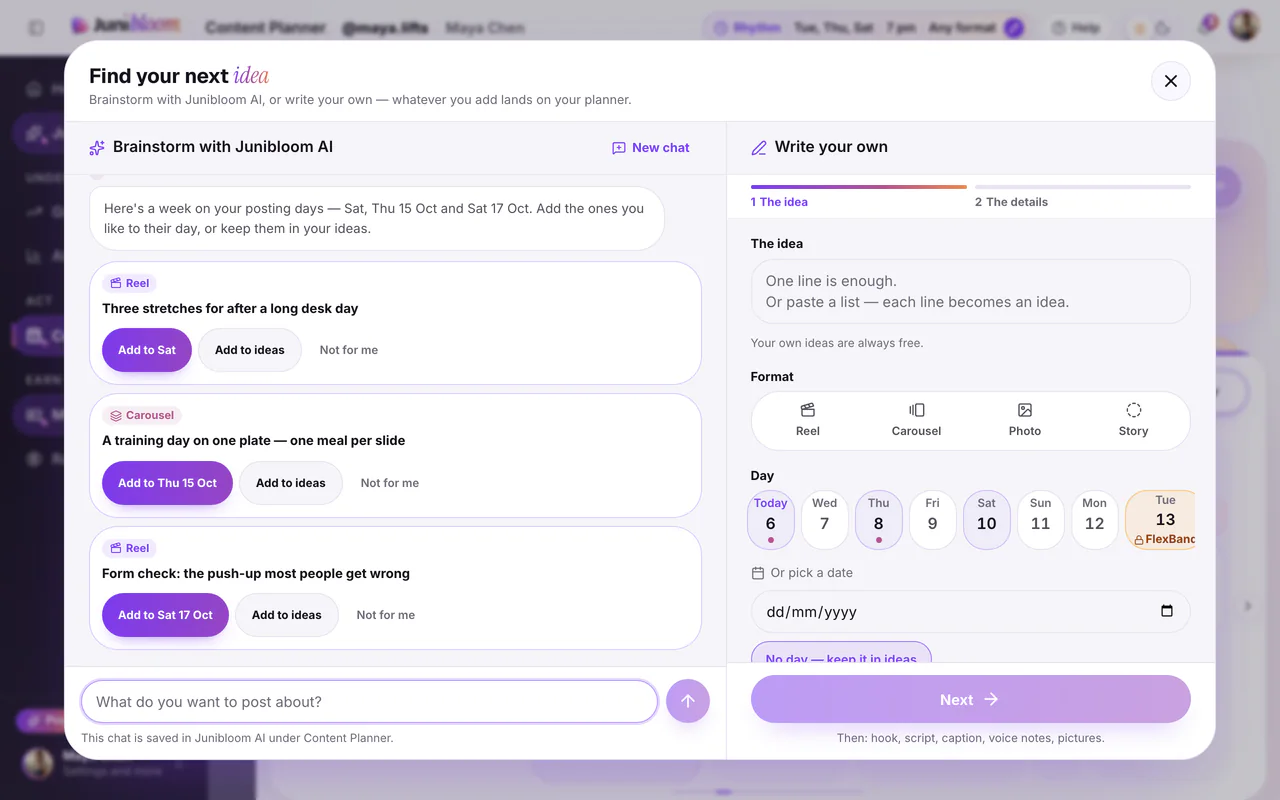Choose the Carousel format option
This screenshot has height=800, width=1280.
pyautogui.click(x=917, y=420)
